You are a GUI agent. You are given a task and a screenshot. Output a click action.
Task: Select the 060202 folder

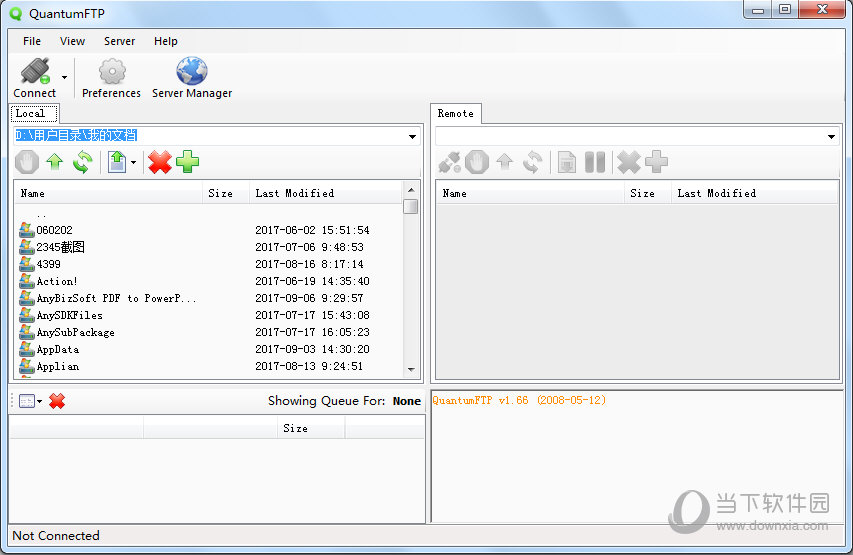click(x=54, y=230)
